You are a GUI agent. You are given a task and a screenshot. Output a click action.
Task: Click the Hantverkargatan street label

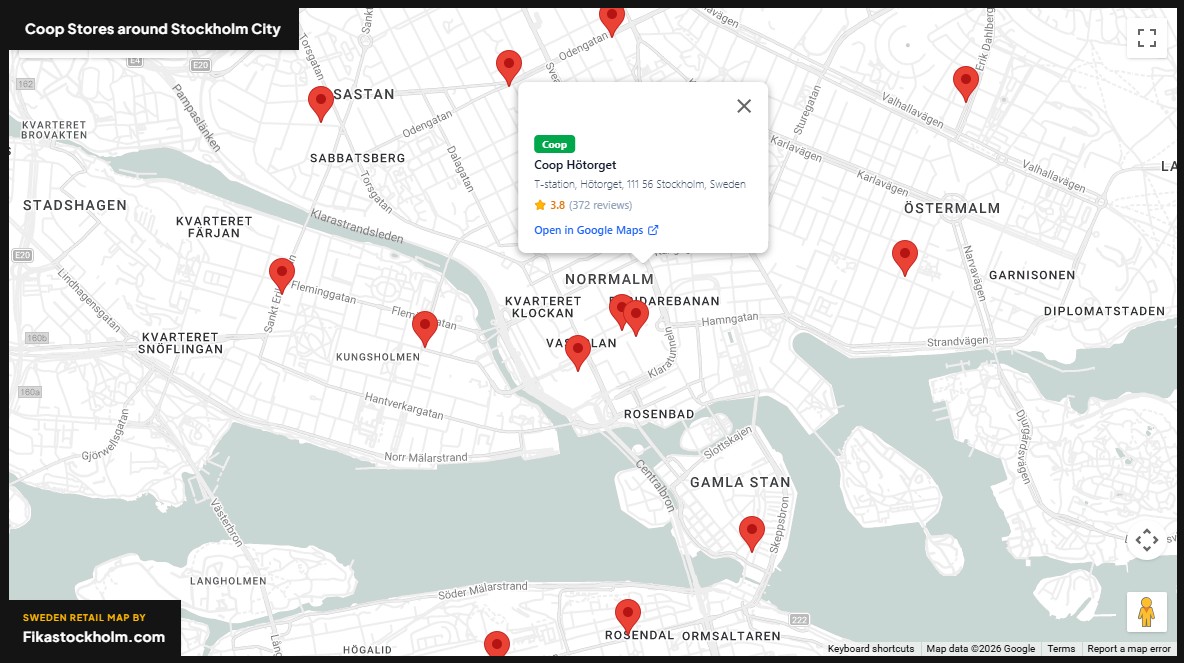[404, 406]
